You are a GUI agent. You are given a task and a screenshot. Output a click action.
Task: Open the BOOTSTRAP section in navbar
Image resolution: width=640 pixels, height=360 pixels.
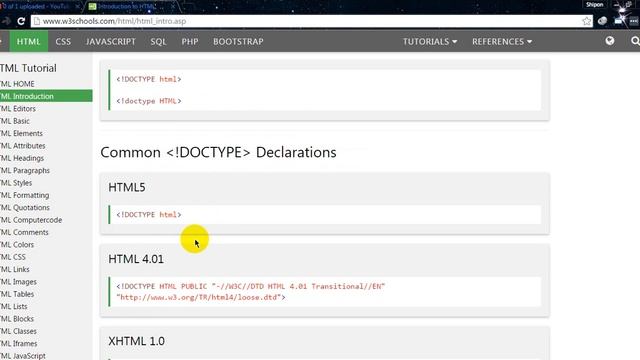(x=238, y=41)
